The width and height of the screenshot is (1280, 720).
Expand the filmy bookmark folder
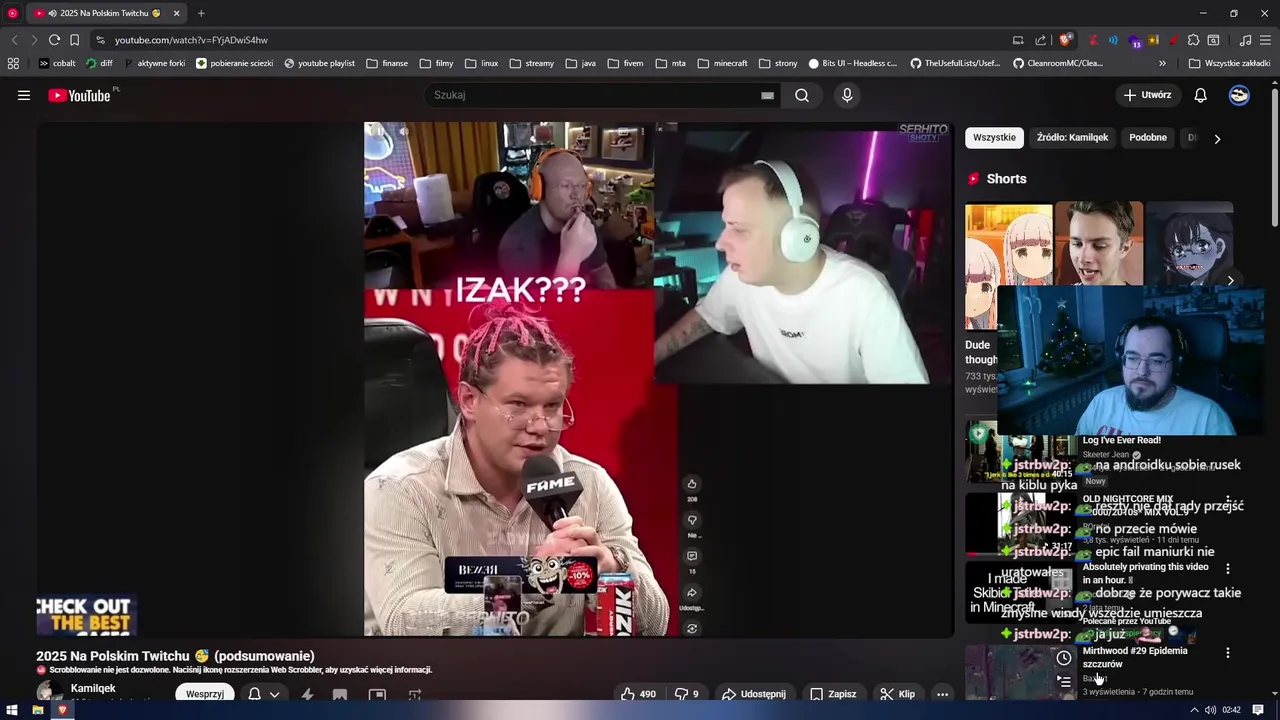tap(437, 63)
